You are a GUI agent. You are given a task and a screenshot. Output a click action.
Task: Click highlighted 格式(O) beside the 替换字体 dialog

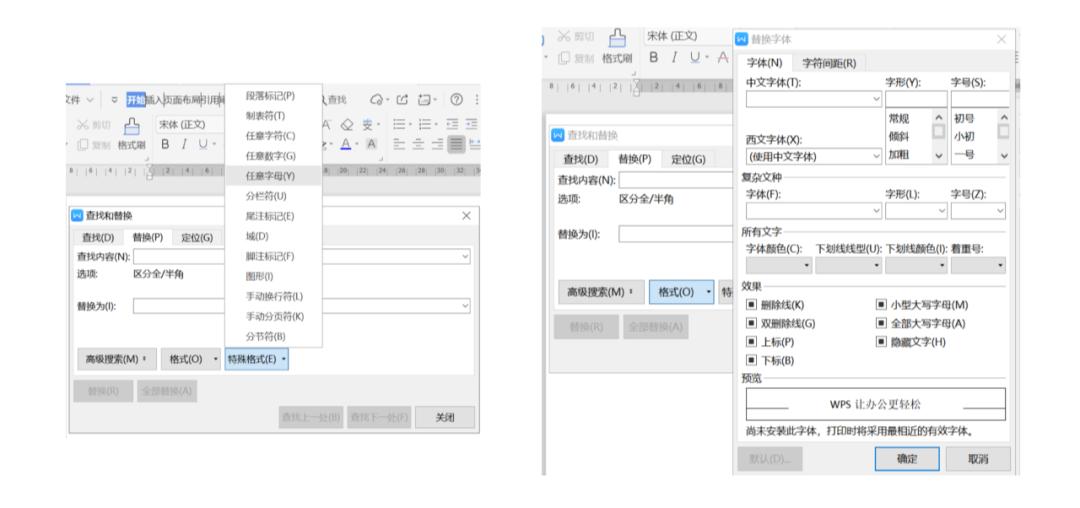681,292
